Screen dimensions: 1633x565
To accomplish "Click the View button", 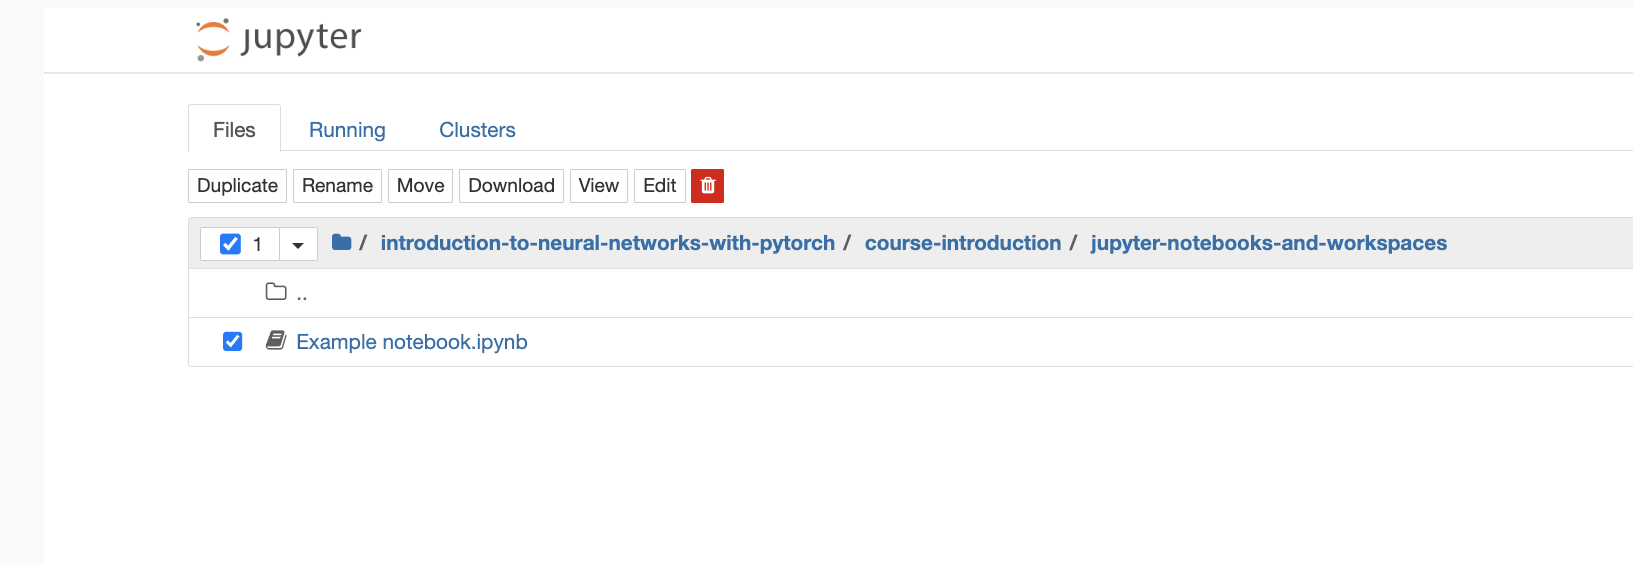I will (x=598, y=186).
